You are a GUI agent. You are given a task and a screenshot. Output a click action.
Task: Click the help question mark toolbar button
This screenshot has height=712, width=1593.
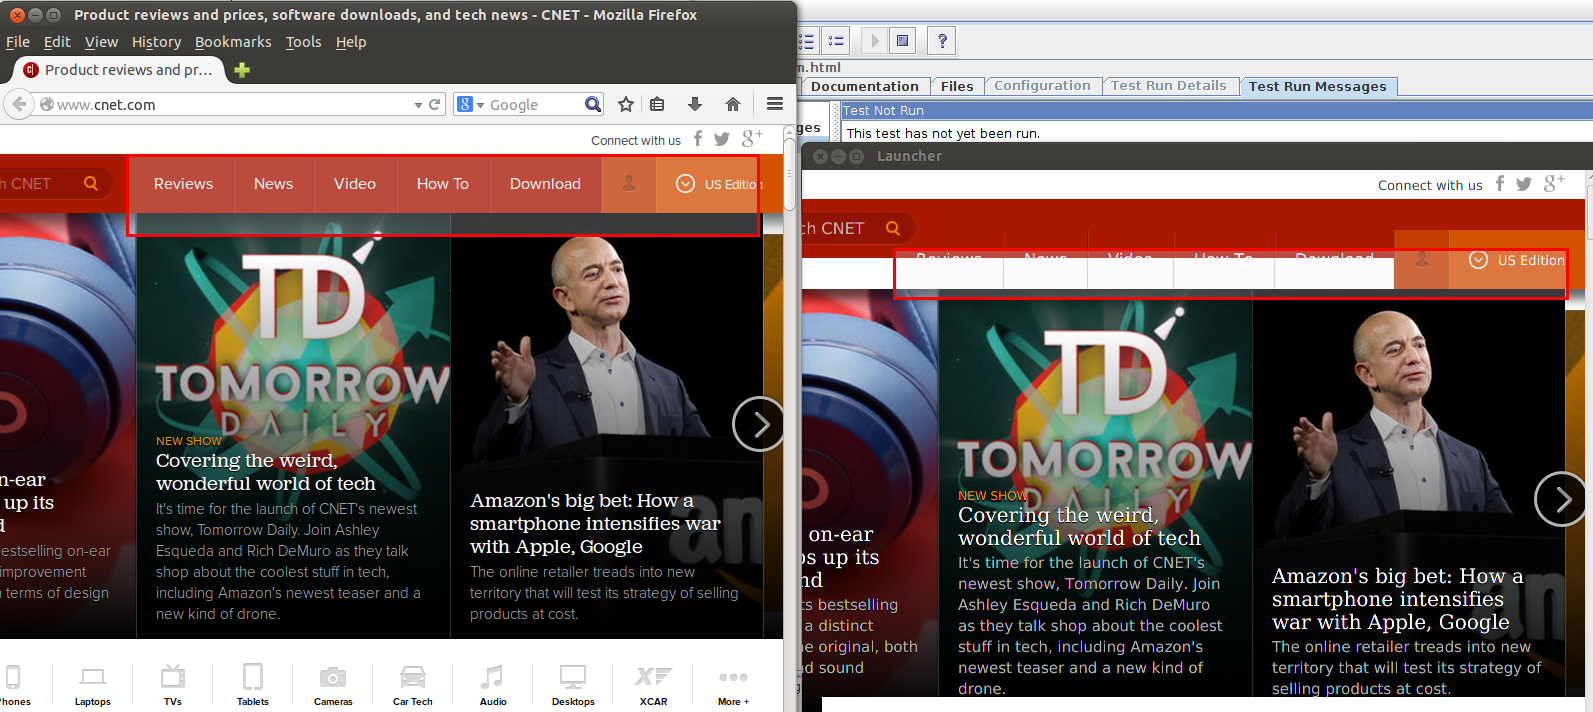941,41
